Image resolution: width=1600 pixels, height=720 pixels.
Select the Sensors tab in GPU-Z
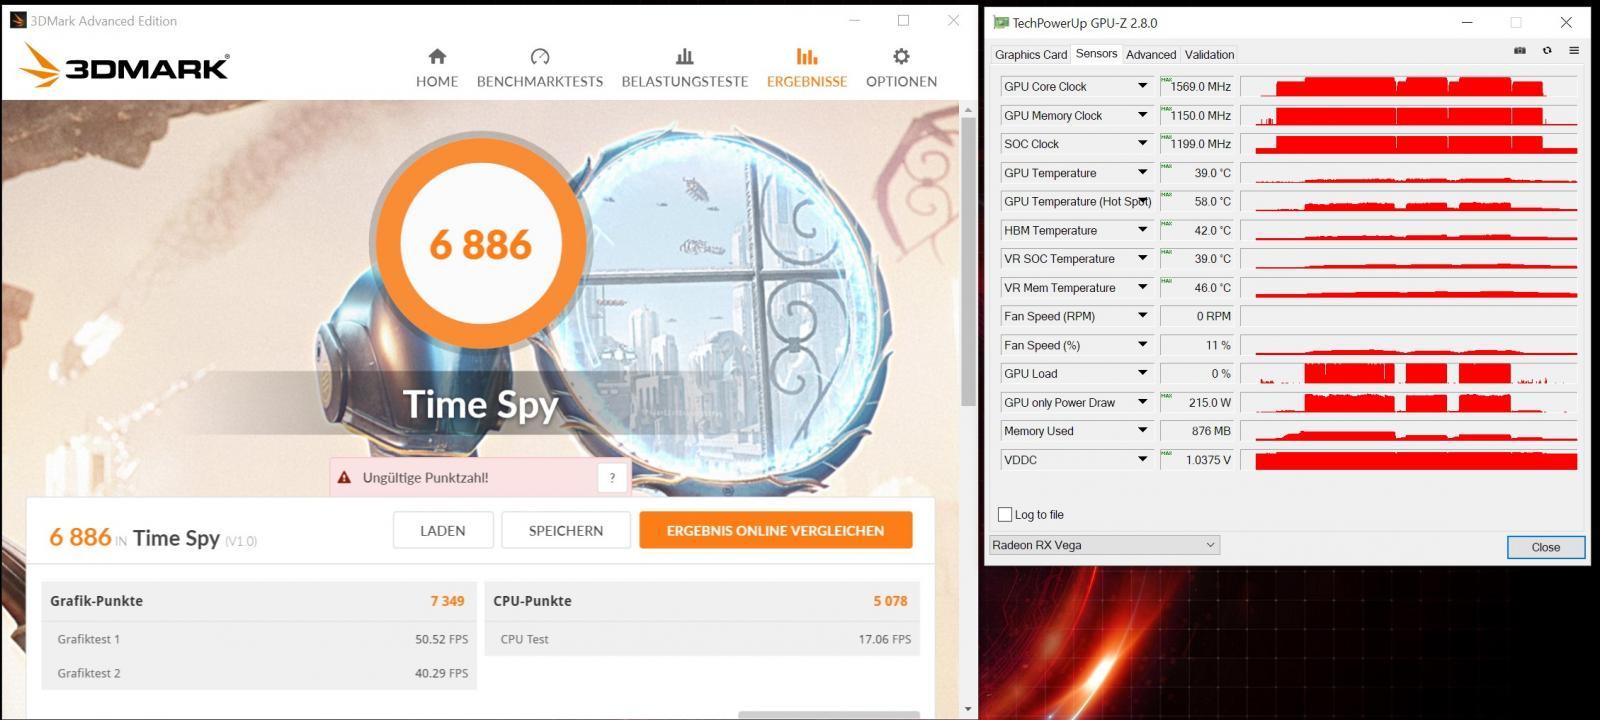pos(1096,54)
